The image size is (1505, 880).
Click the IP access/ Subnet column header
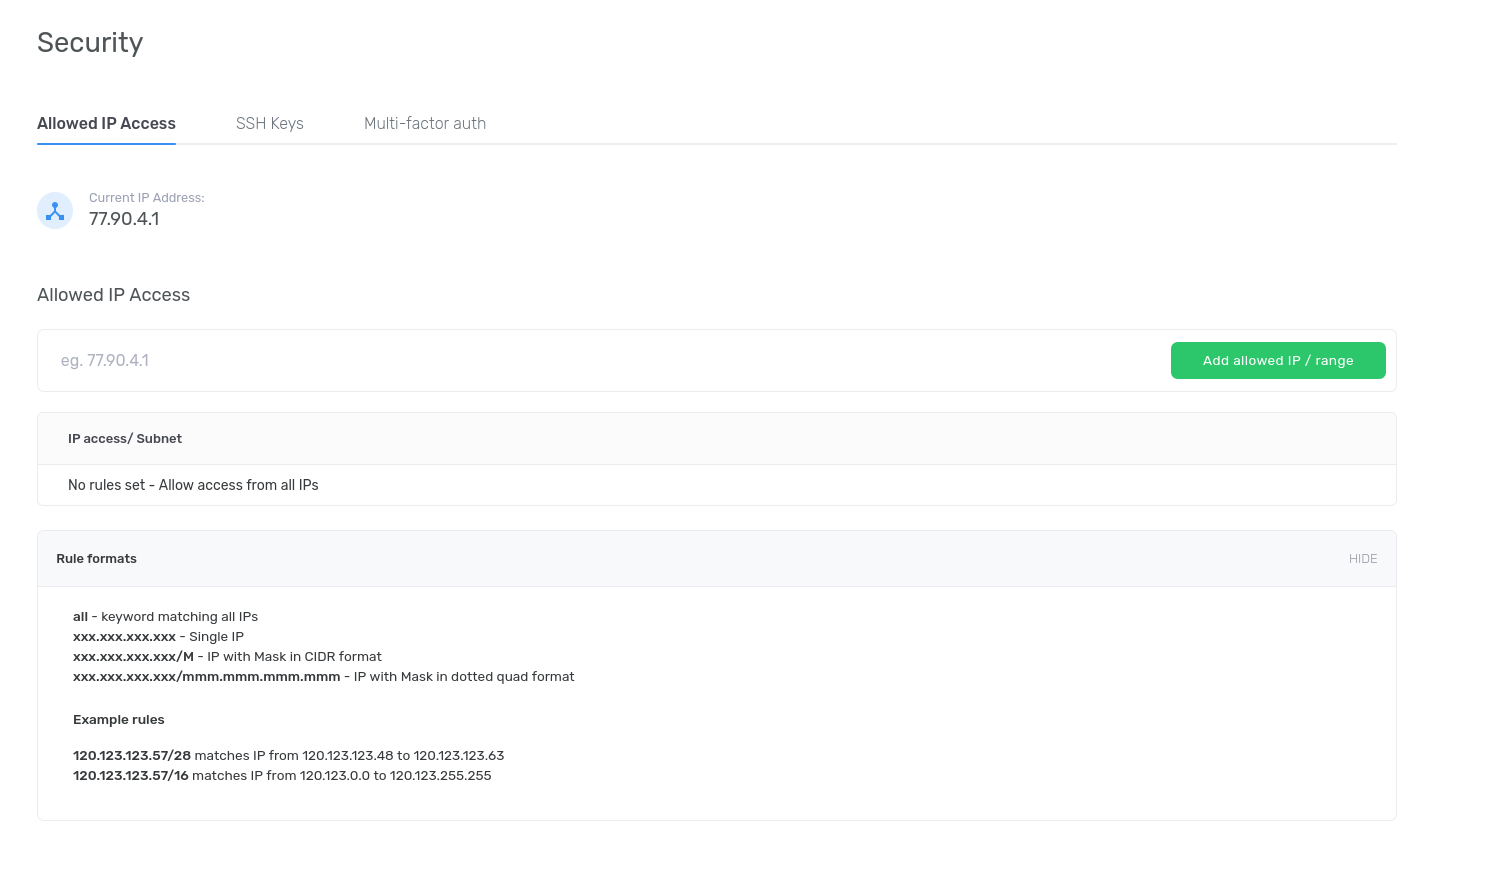point(125,439)
